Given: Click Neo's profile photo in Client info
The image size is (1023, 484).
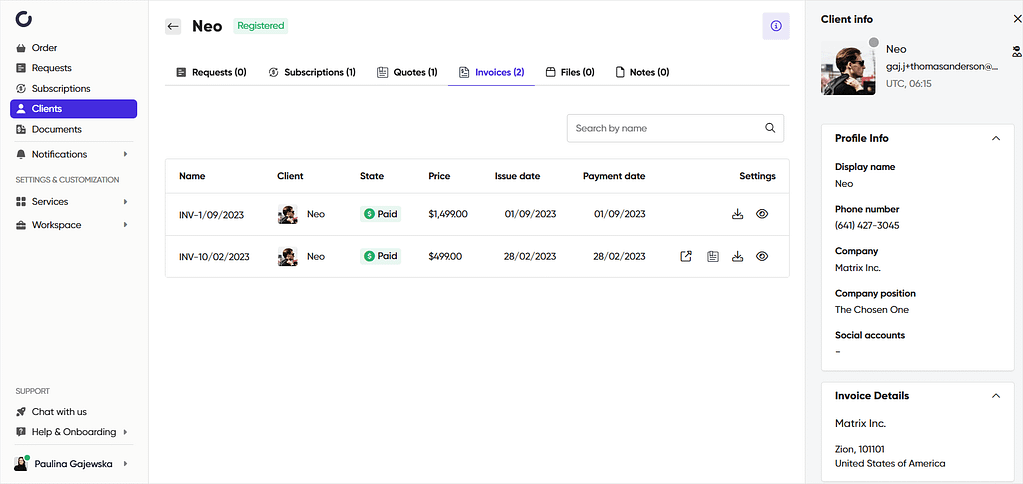Looking at the screenshot, I should coord(848,68).
